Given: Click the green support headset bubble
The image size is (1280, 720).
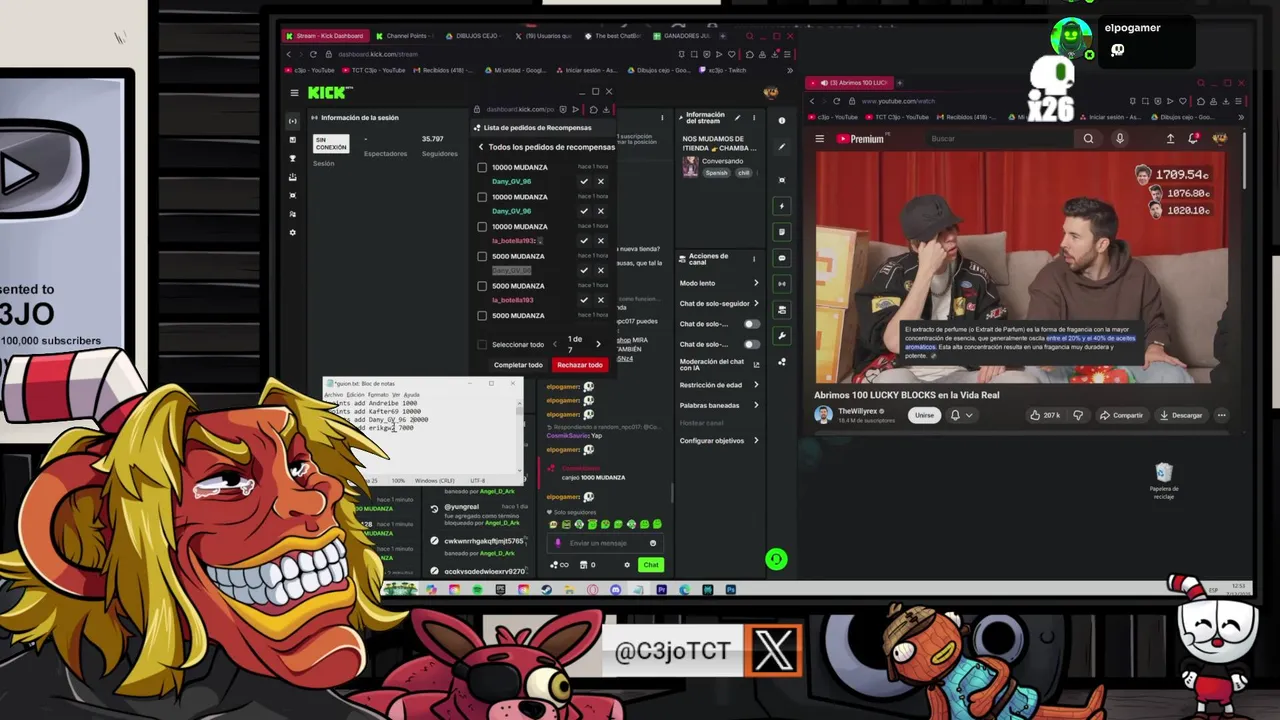Looking at the screenshot, I should pyautogui.click(x=776, y=559).
